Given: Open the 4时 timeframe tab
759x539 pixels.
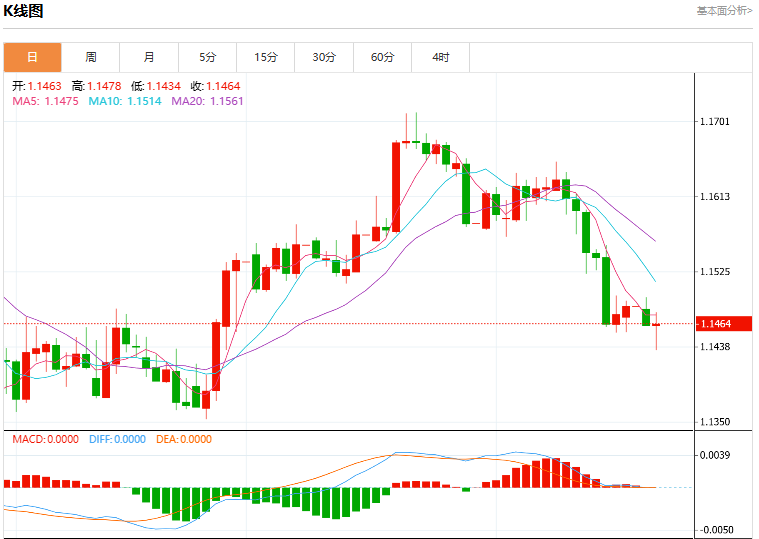Looking at the screenshot, I should (440, 57).
